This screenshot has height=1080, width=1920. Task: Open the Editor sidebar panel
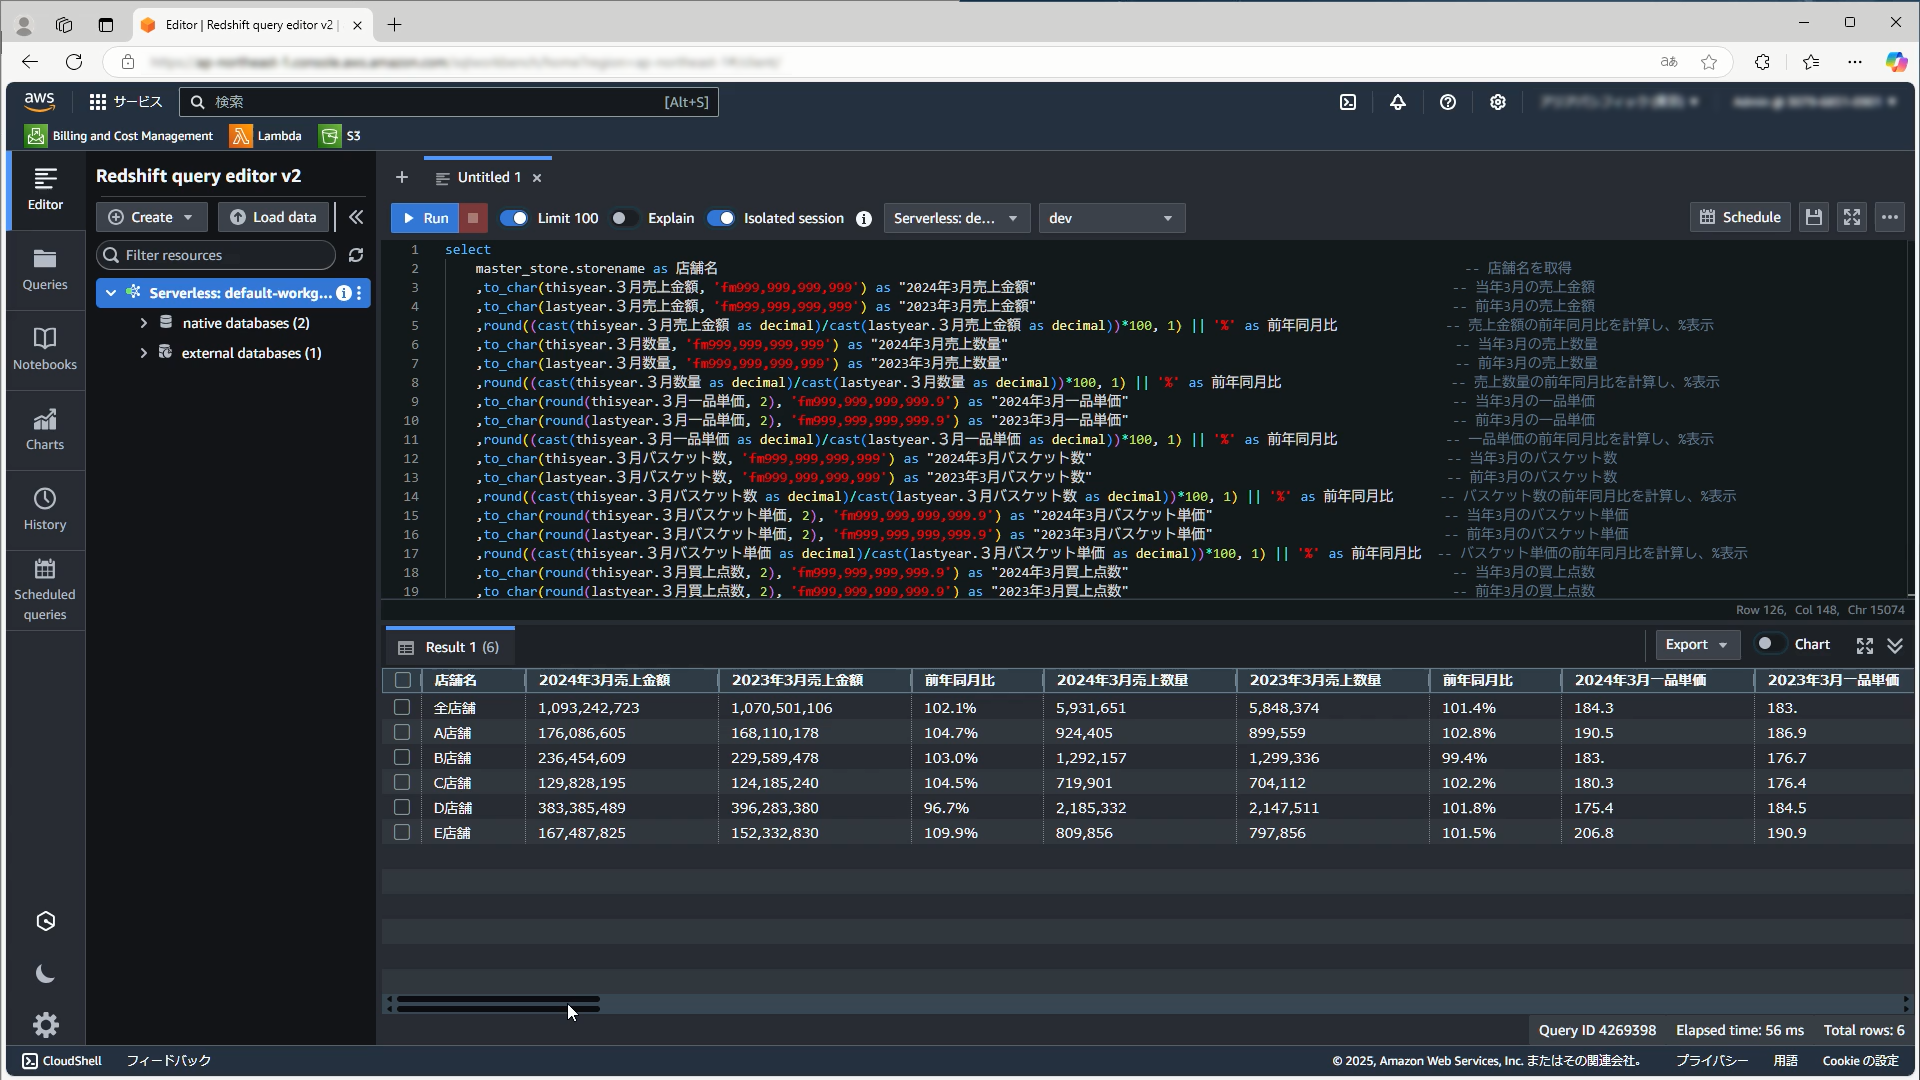45,190
